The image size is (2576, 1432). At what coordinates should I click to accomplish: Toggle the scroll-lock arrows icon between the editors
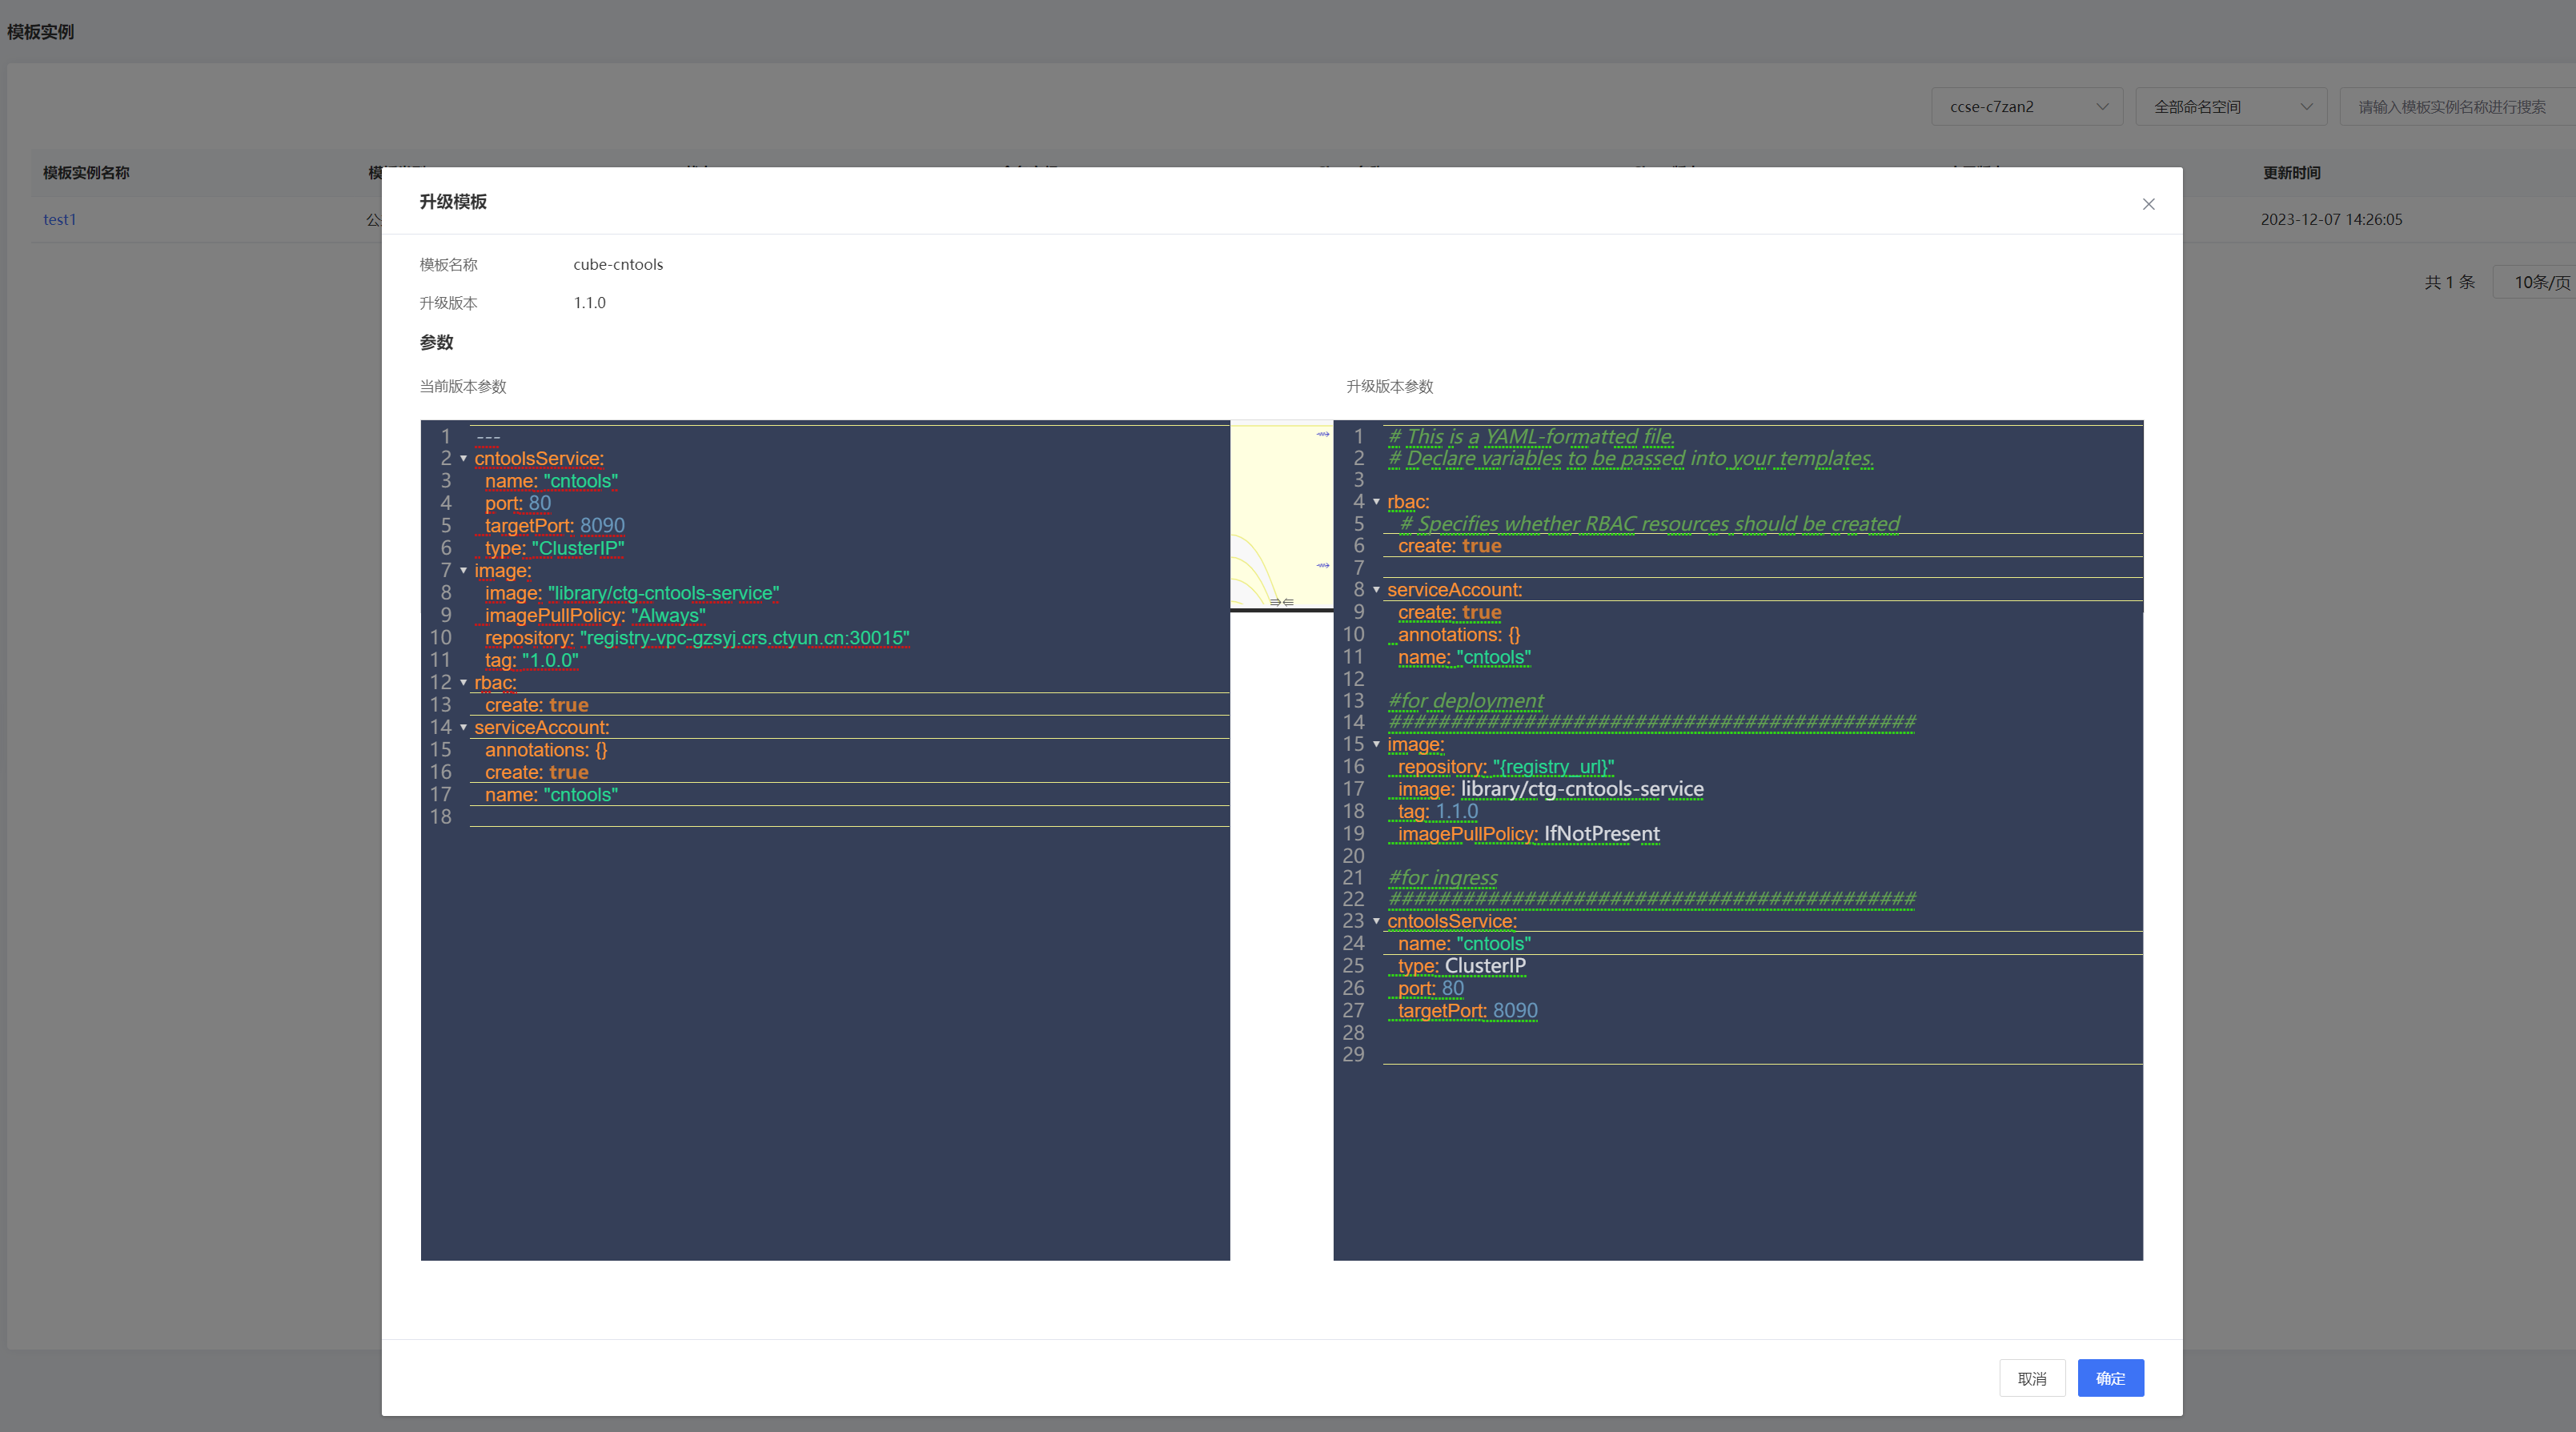click(1281, 602)
